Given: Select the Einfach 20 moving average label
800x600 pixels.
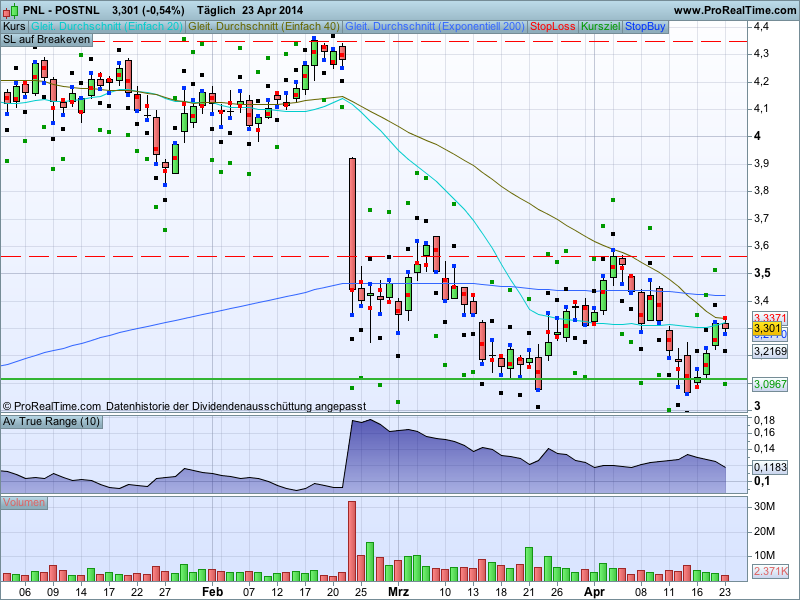Looking at the screenshot, I should [x=106, y=25].
